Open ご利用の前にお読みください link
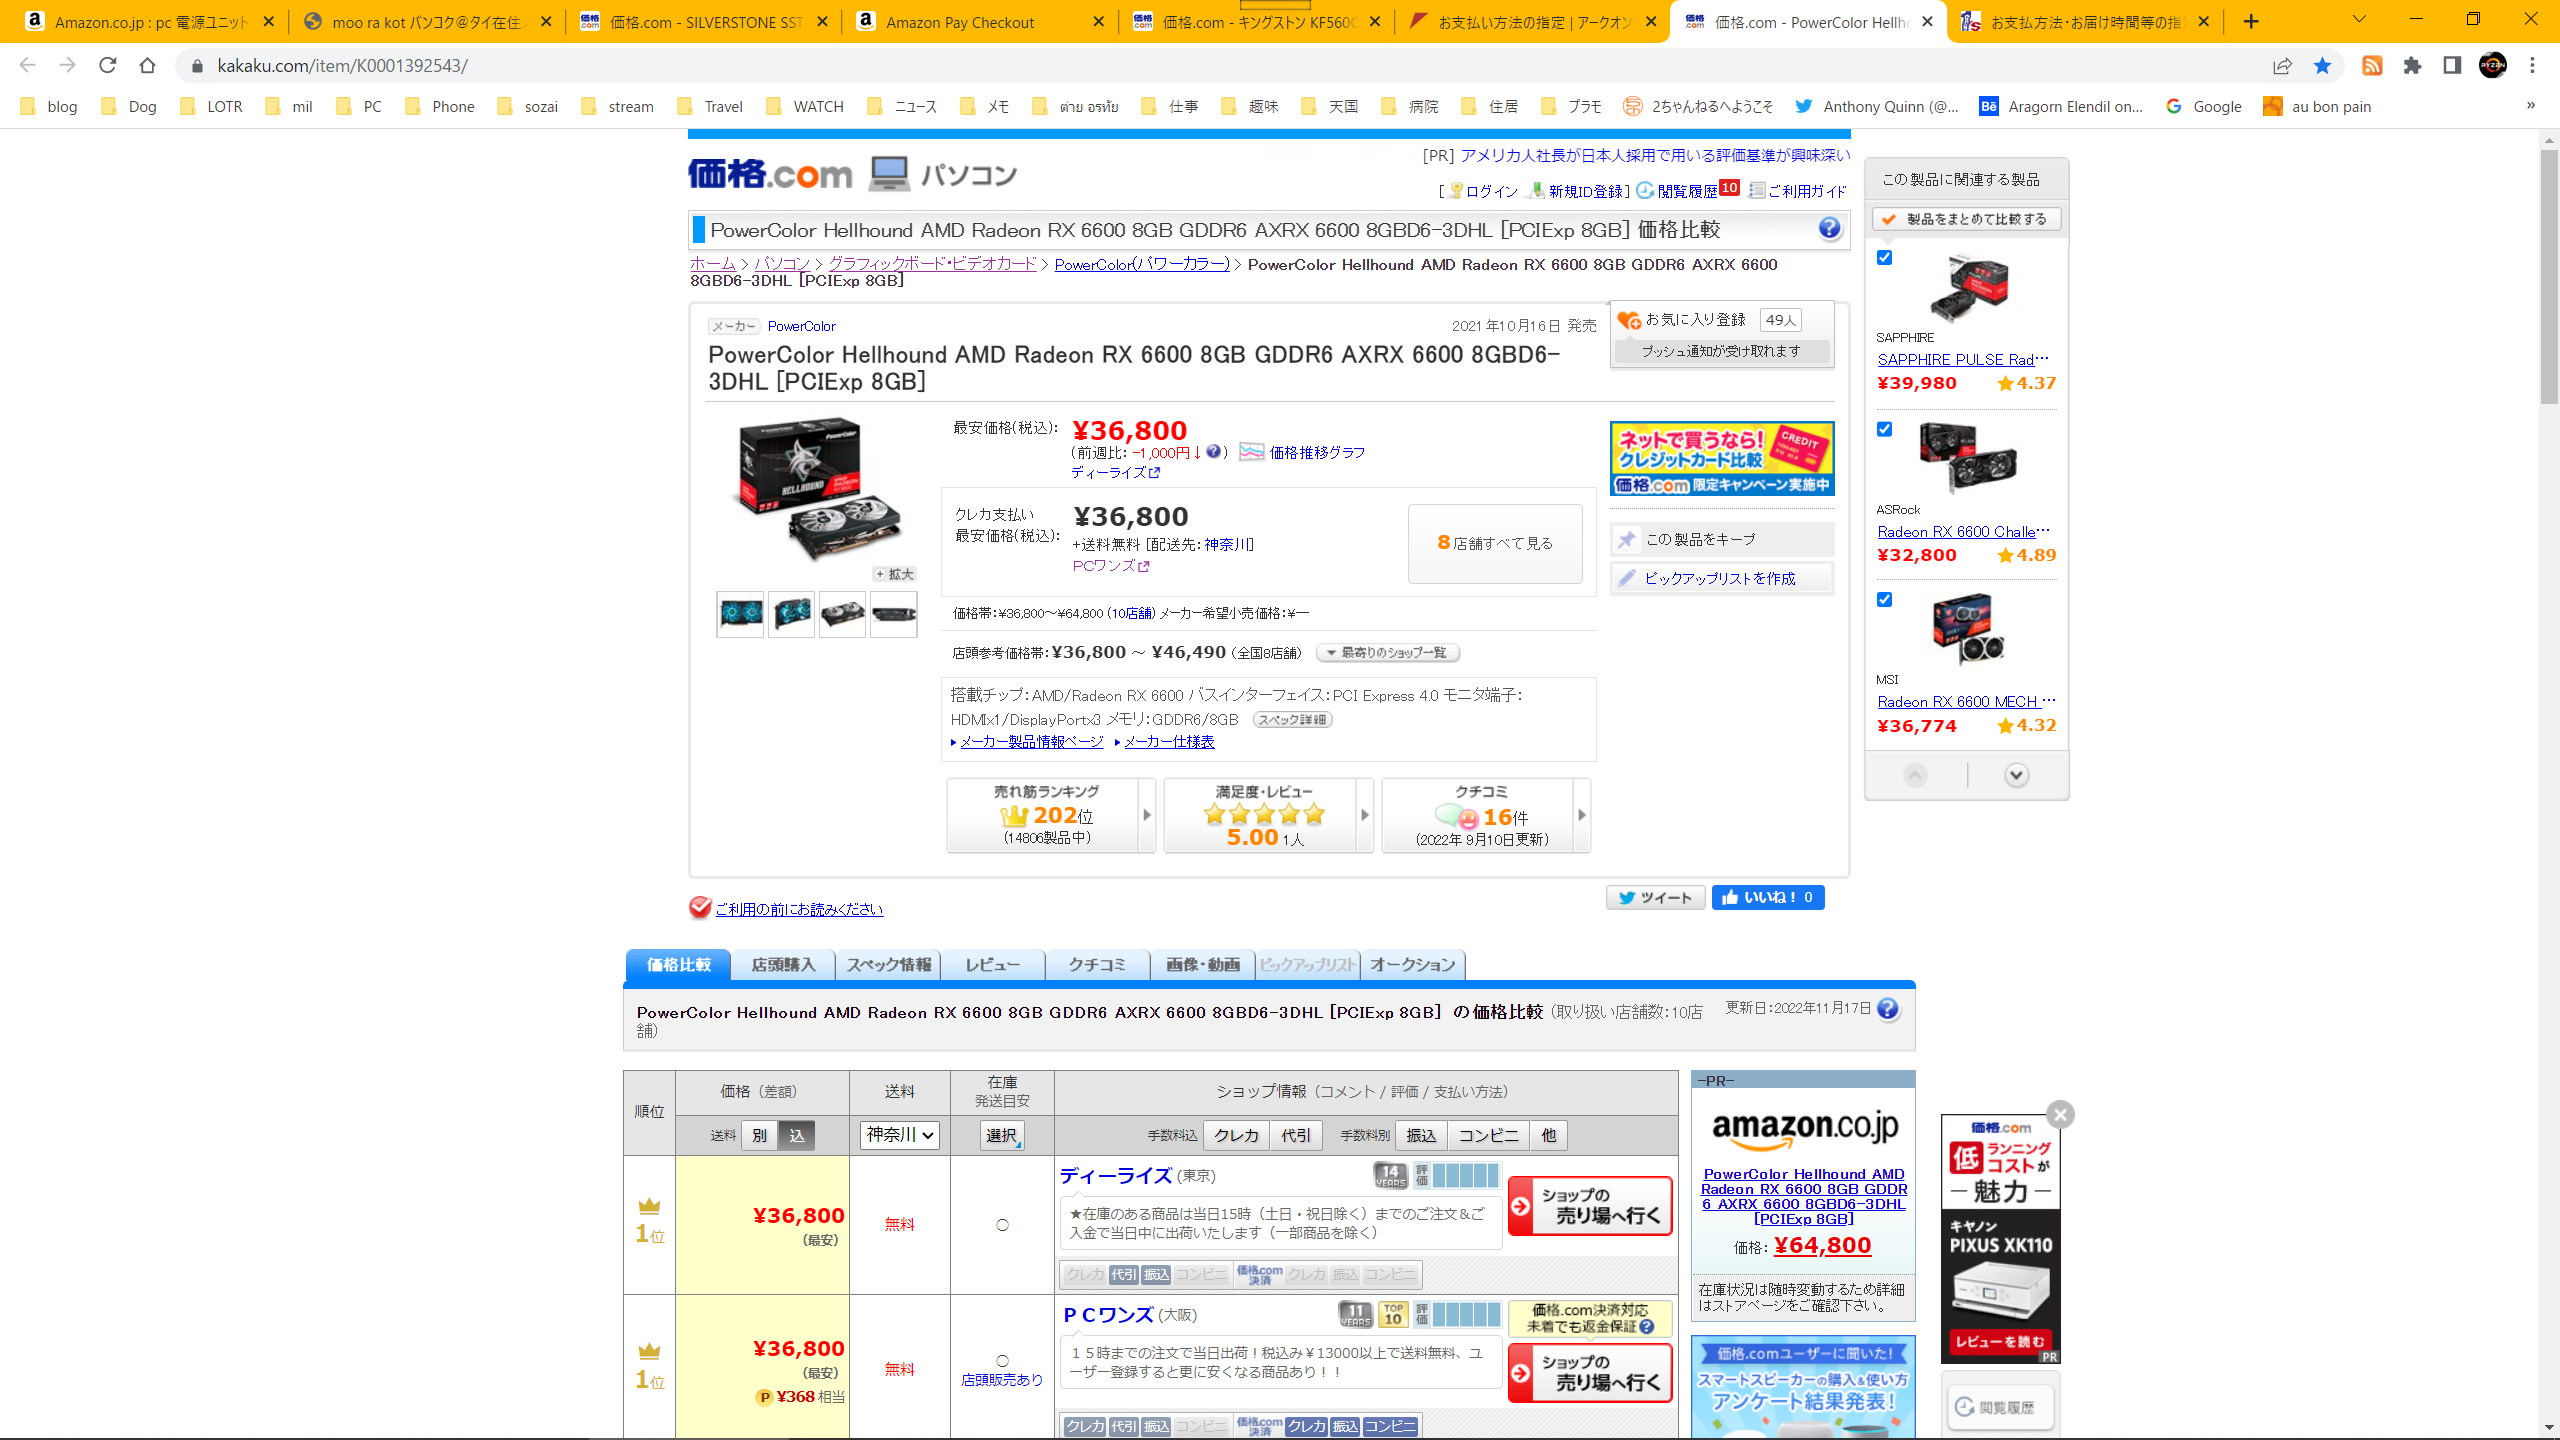2560x1440 pixels. pos(799,909)
